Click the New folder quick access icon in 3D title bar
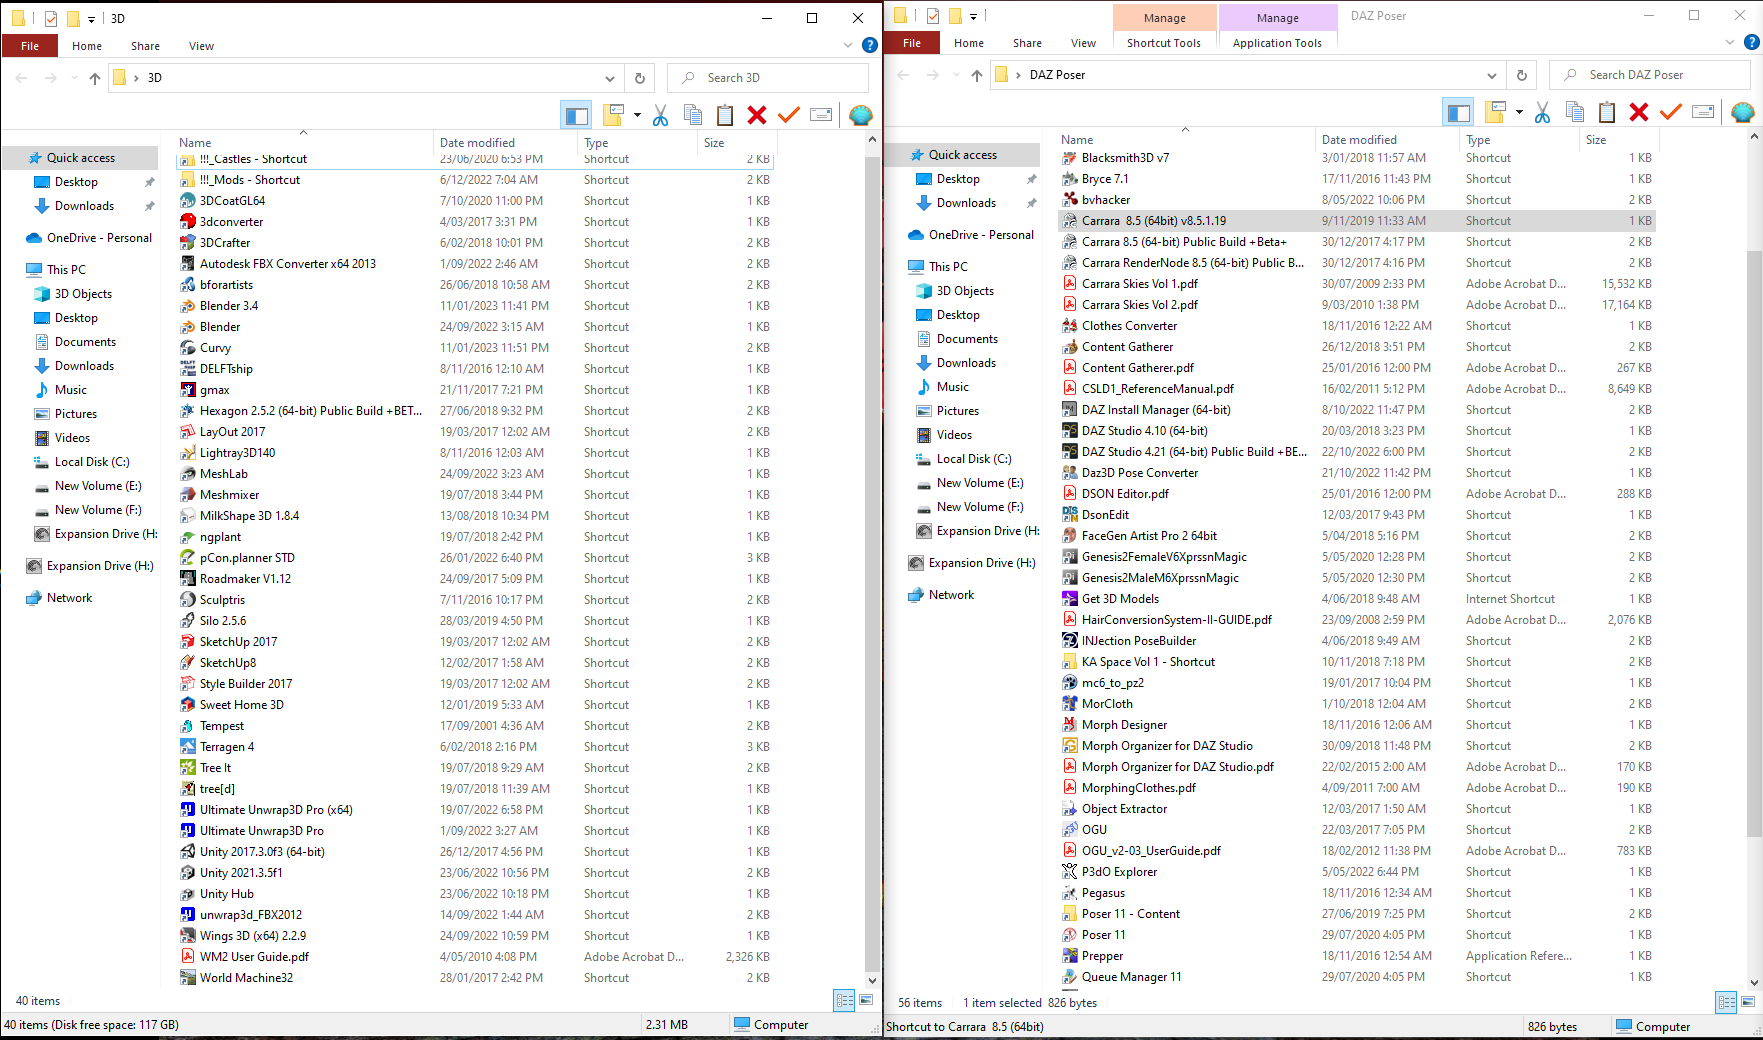This screenshot has width=1763, height=1040. tap(73, 18)
